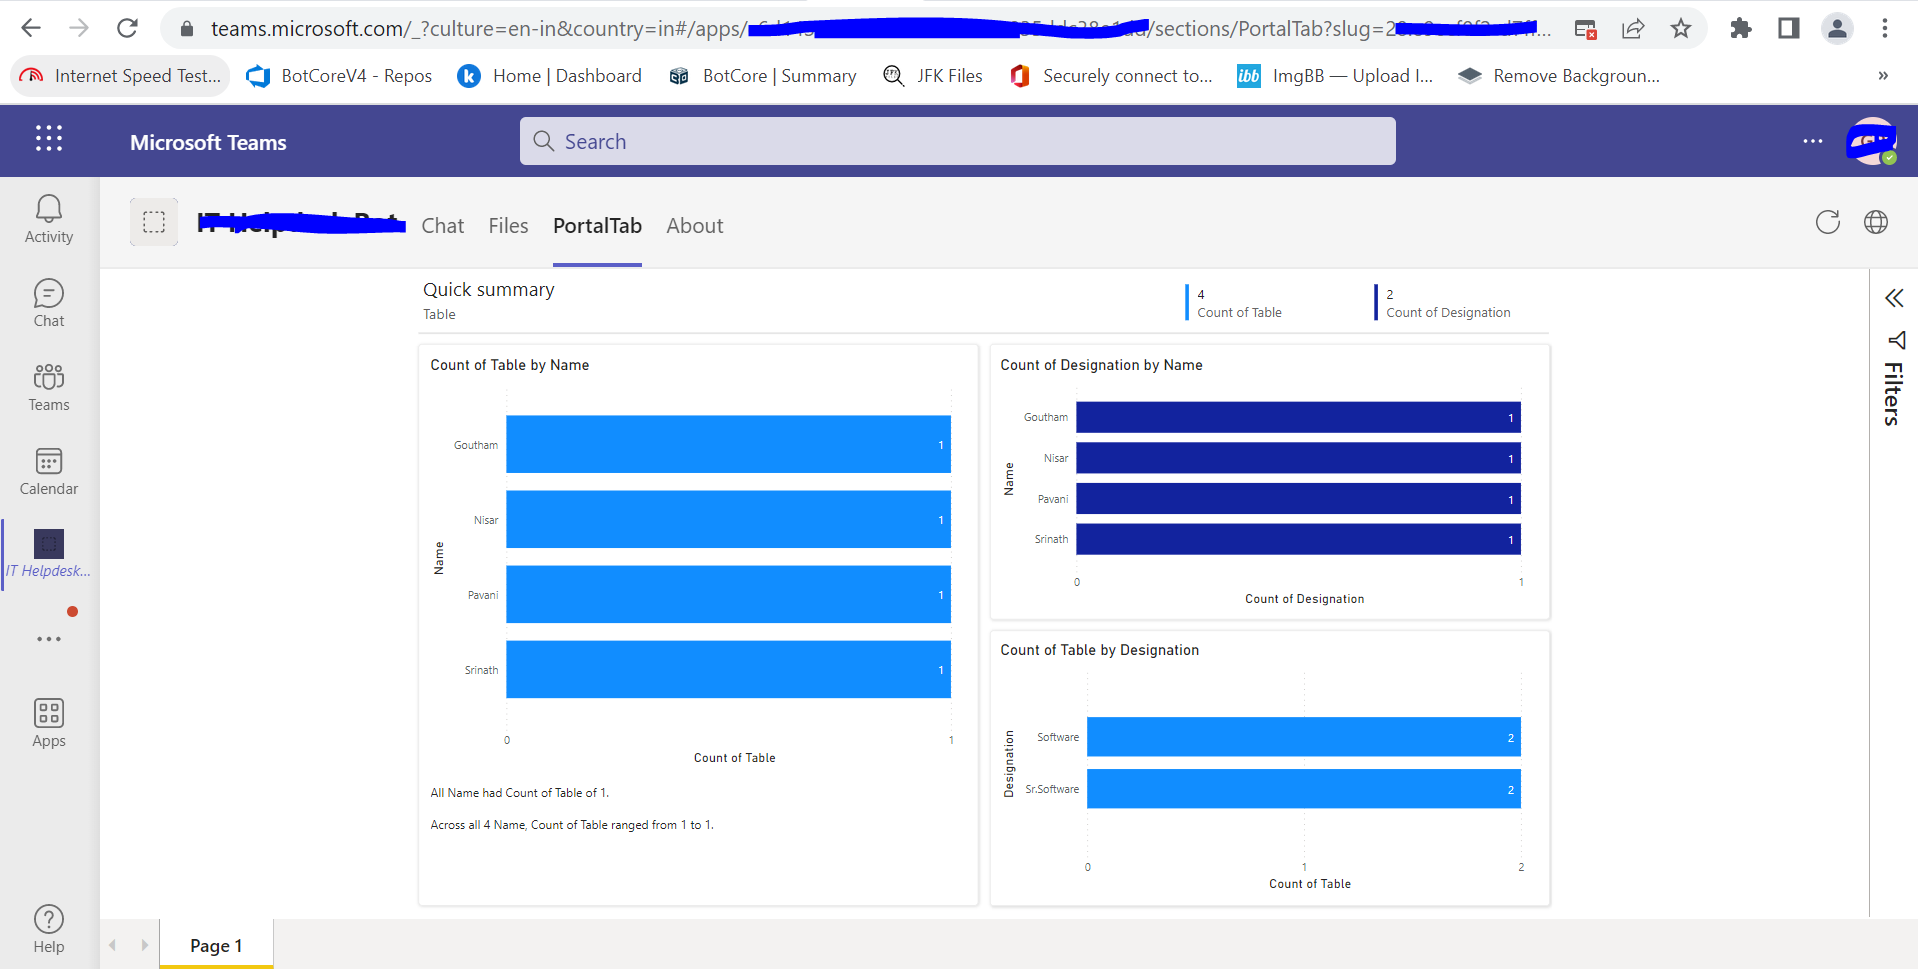Open the Calendar from the sidebar
The height and width of the screenshot is (969, 1918).
coord(48,471)
